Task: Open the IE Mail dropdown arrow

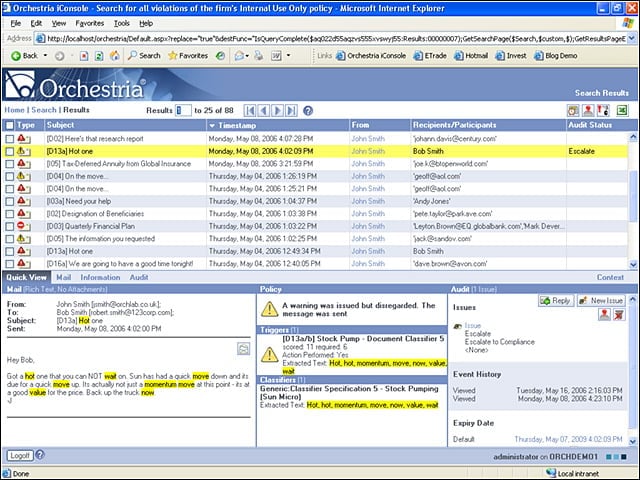Action: 247,56
